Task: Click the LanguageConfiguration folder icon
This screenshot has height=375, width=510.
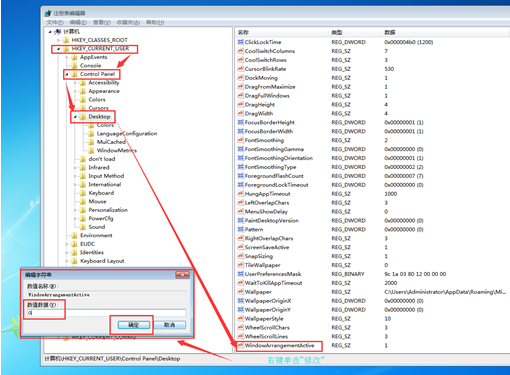Action: click(x=91, y=134)
